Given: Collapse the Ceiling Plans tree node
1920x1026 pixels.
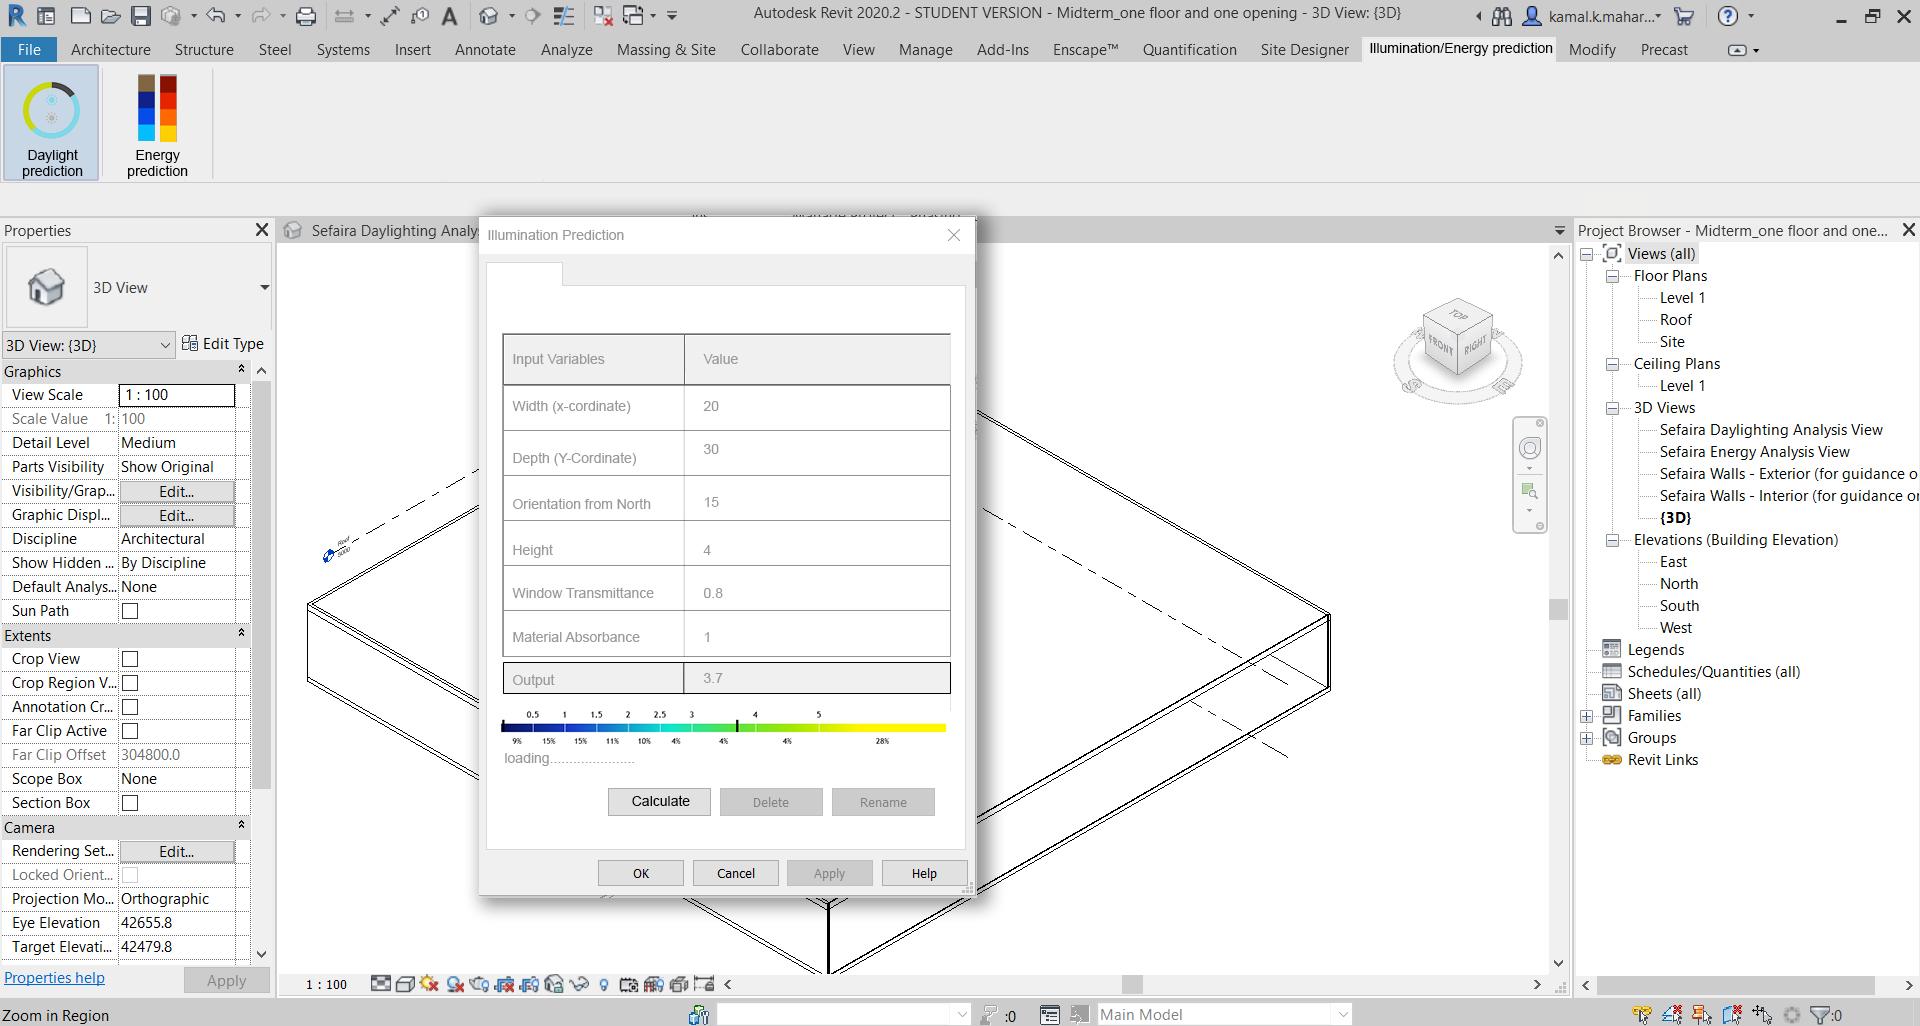Looking at the screenshot, I should (x=1612, y=364).
